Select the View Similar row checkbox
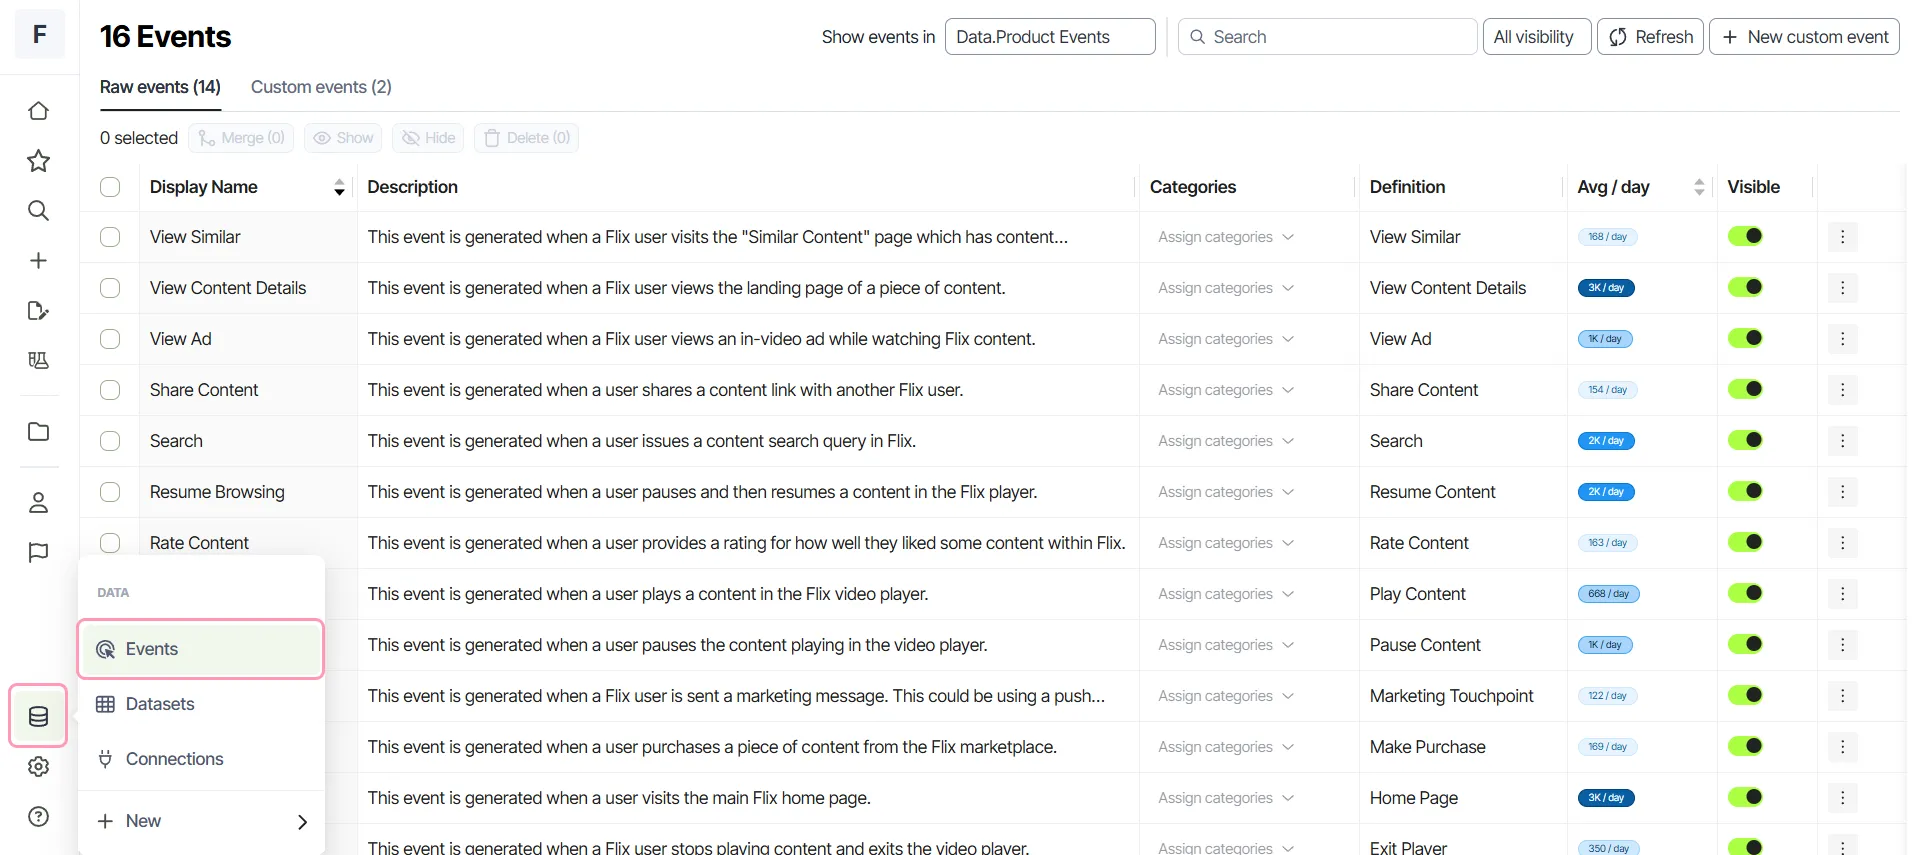 point(110,237)
